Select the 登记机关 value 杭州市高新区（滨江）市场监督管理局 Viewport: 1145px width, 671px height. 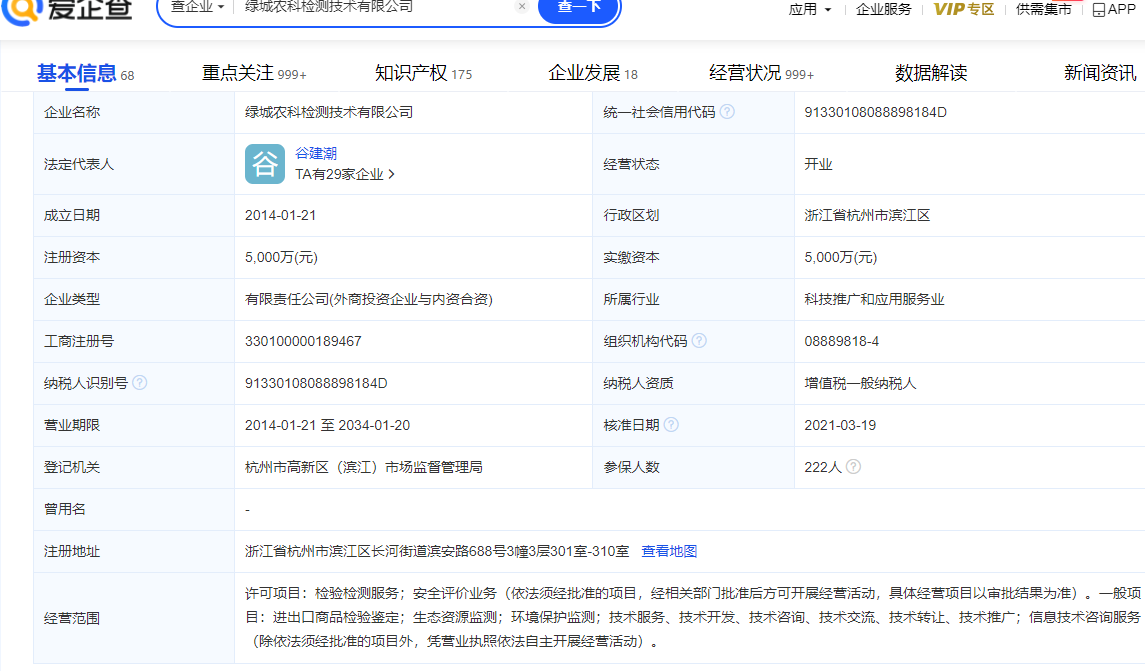coord(364,467)
